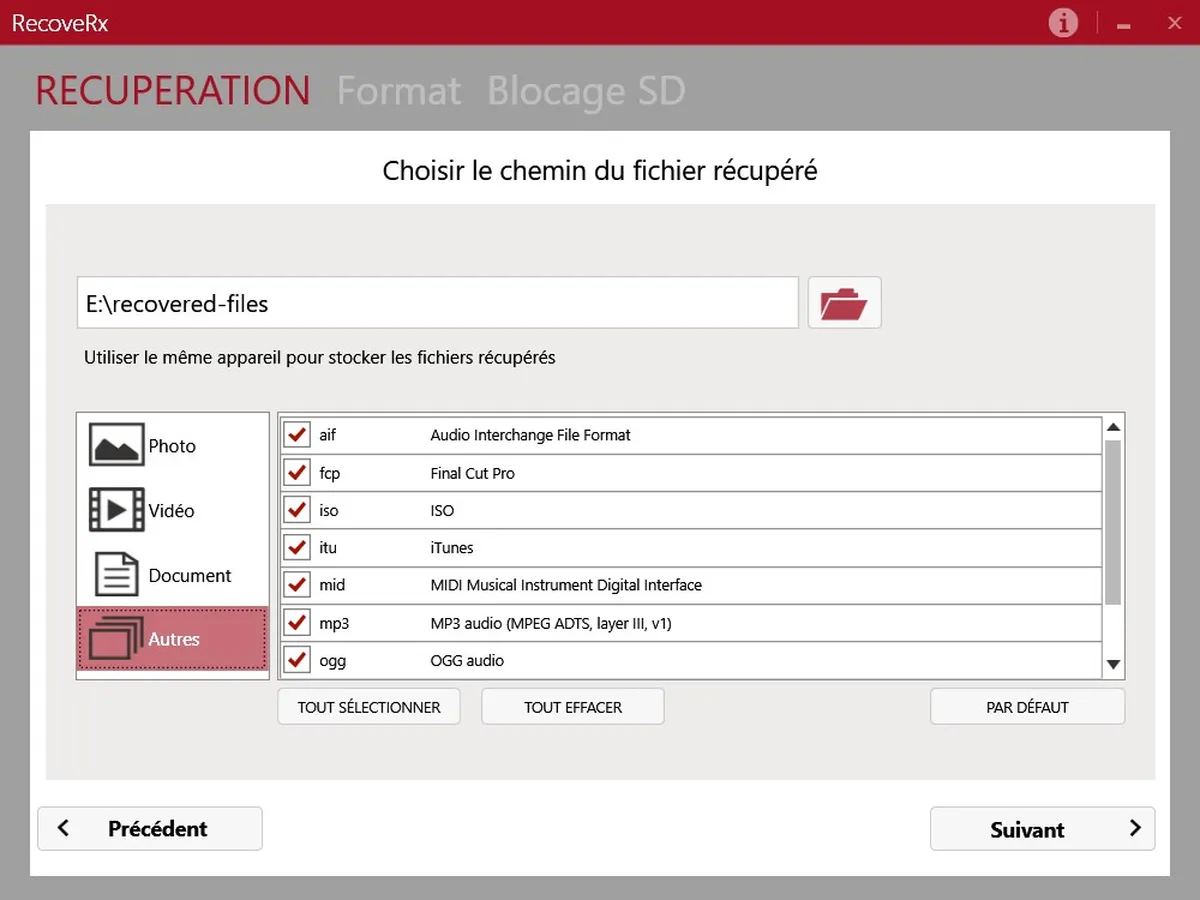Uncheck the aif file type checkbox
The image size is (1200, 900).
click(x=297, y=435)
